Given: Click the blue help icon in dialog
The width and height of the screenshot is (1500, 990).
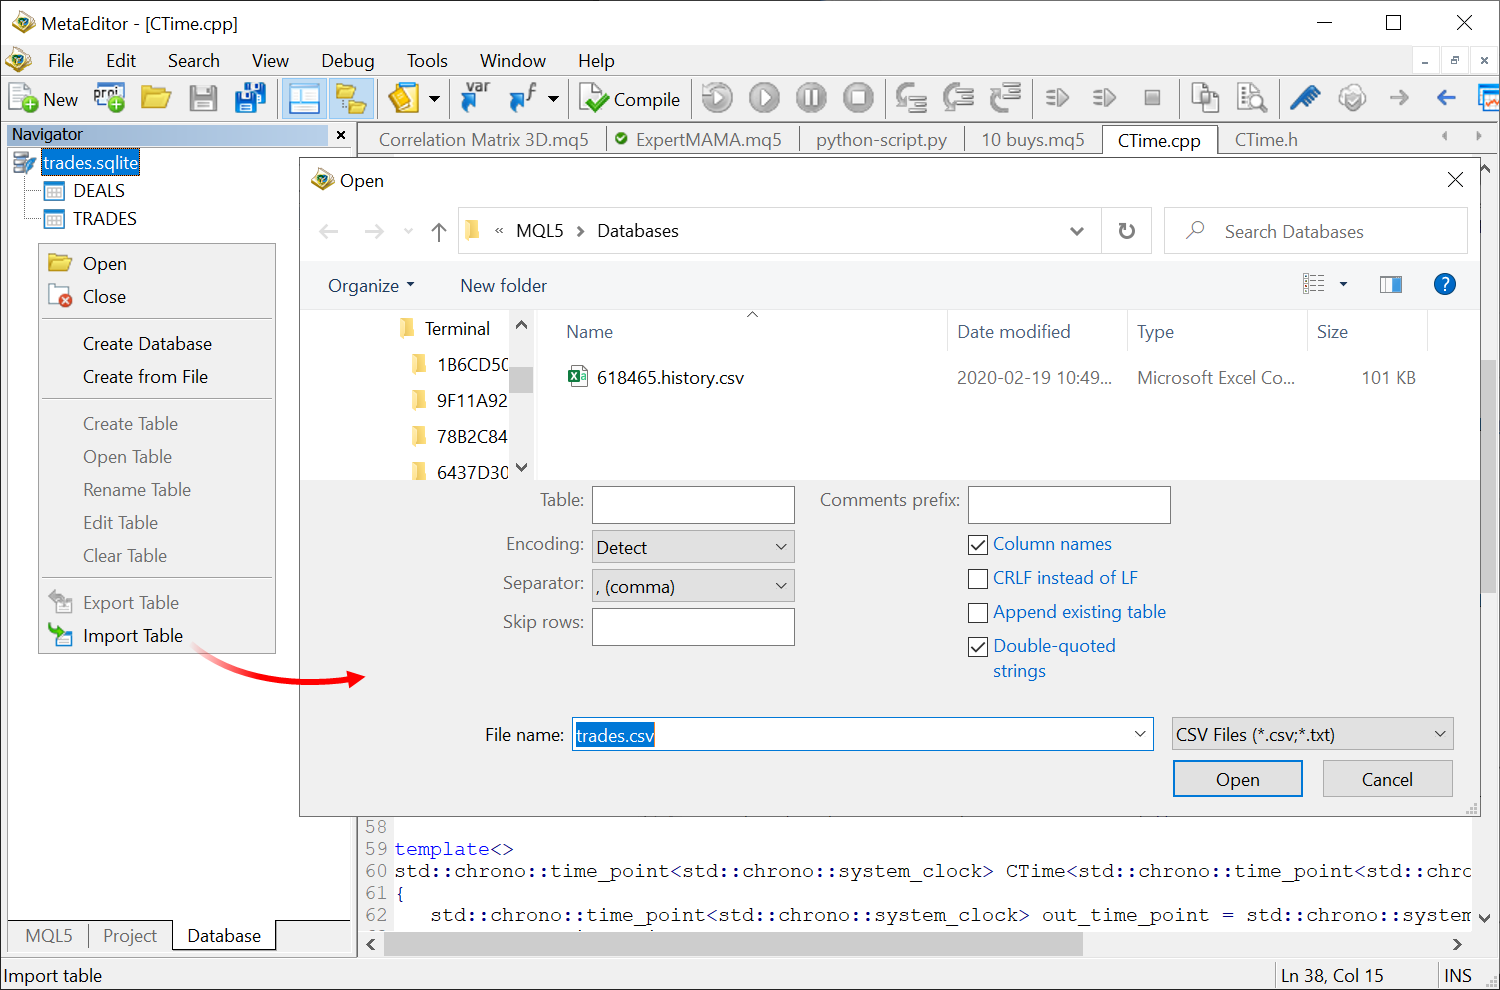Looking at the screenshot, I should pos(1444,284).
